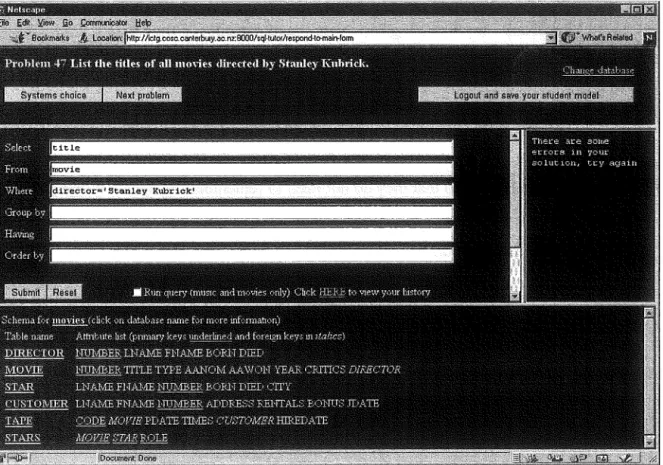
Task: Click NUMBER attribute in the DIRECTOR row
Action: coord(98,353)
